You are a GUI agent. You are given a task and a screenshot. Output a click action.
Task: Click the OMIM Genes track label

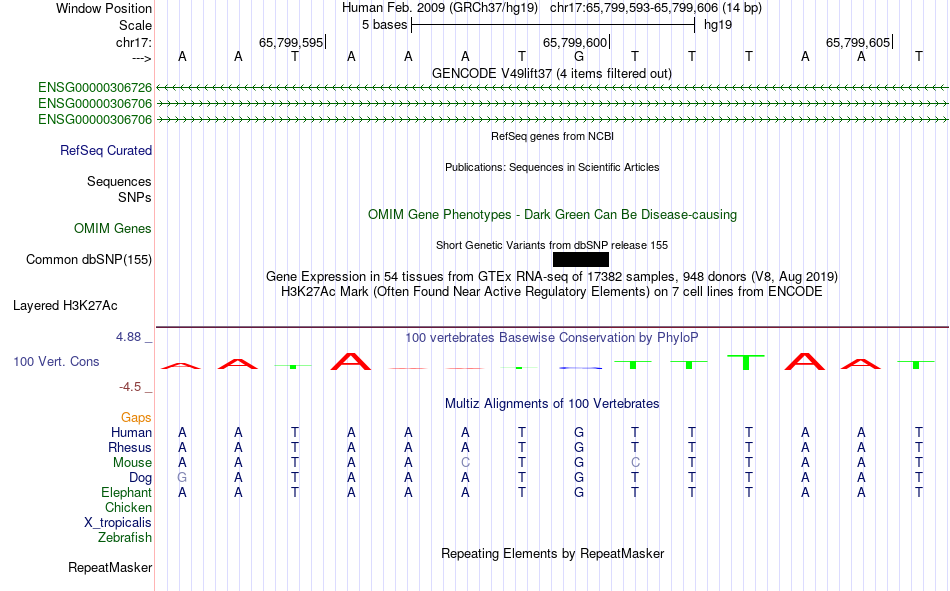pyautogui.click(x=113, y=229)
